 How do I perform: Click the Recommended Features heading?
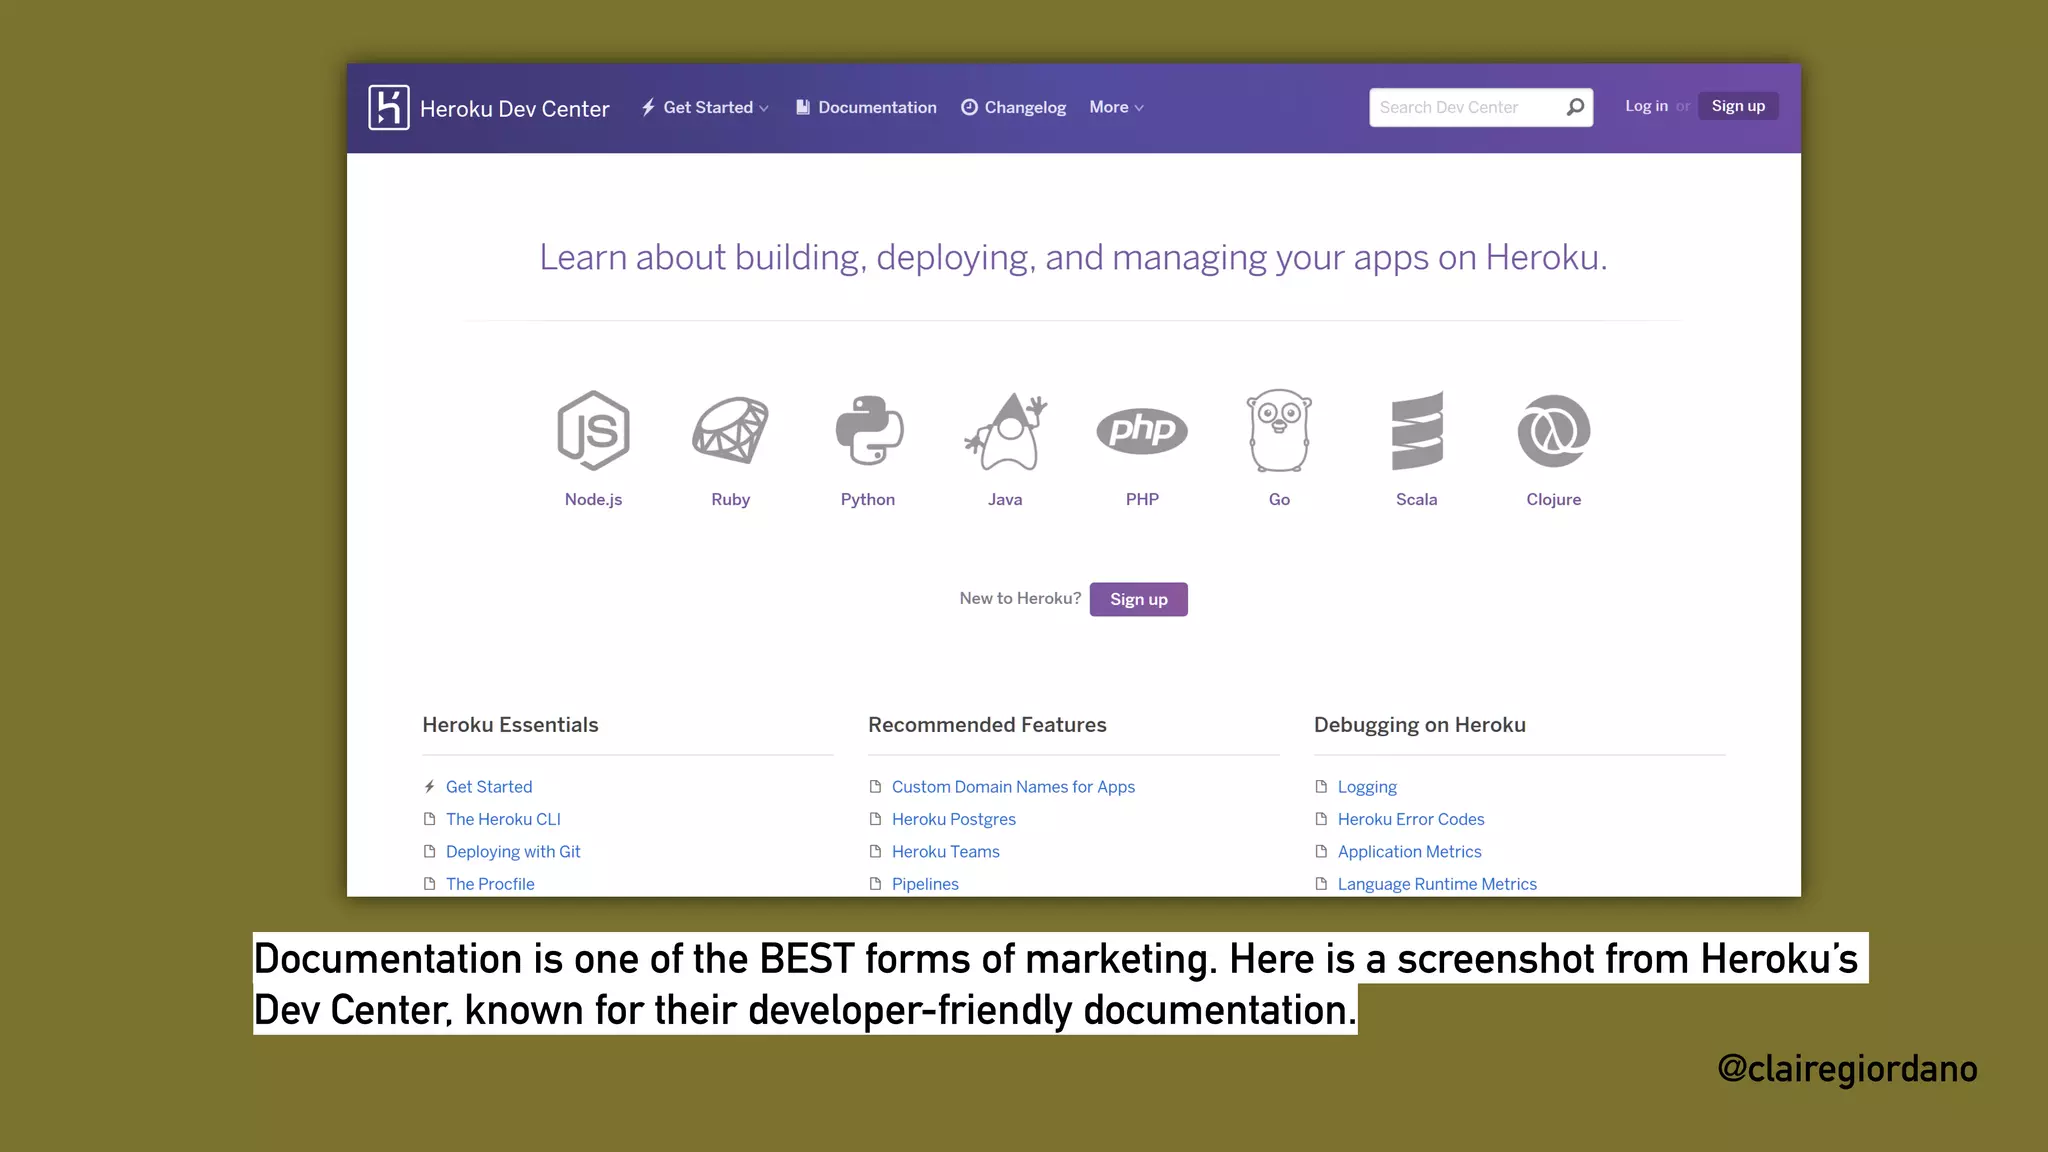coord(987,725)
